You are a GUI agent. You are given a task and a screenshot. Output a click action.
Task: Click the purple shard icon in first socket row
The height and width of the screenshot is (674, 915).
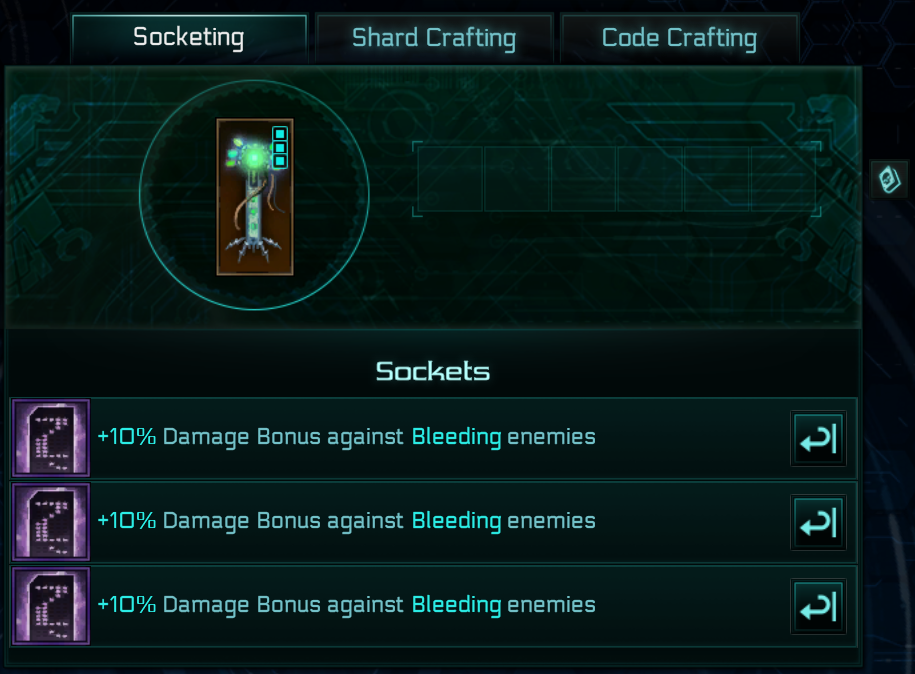(51, 438)
